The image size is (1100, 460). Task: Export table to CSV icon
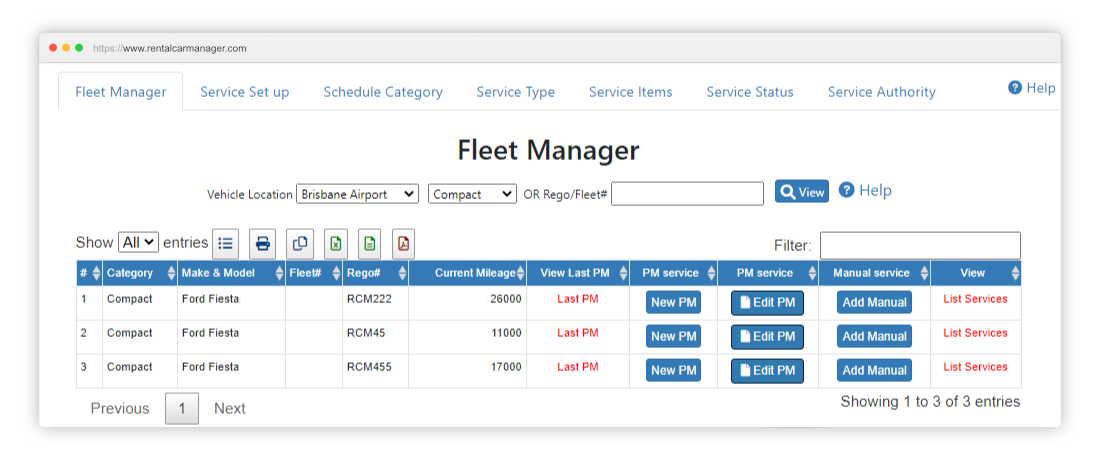(370, 244)
